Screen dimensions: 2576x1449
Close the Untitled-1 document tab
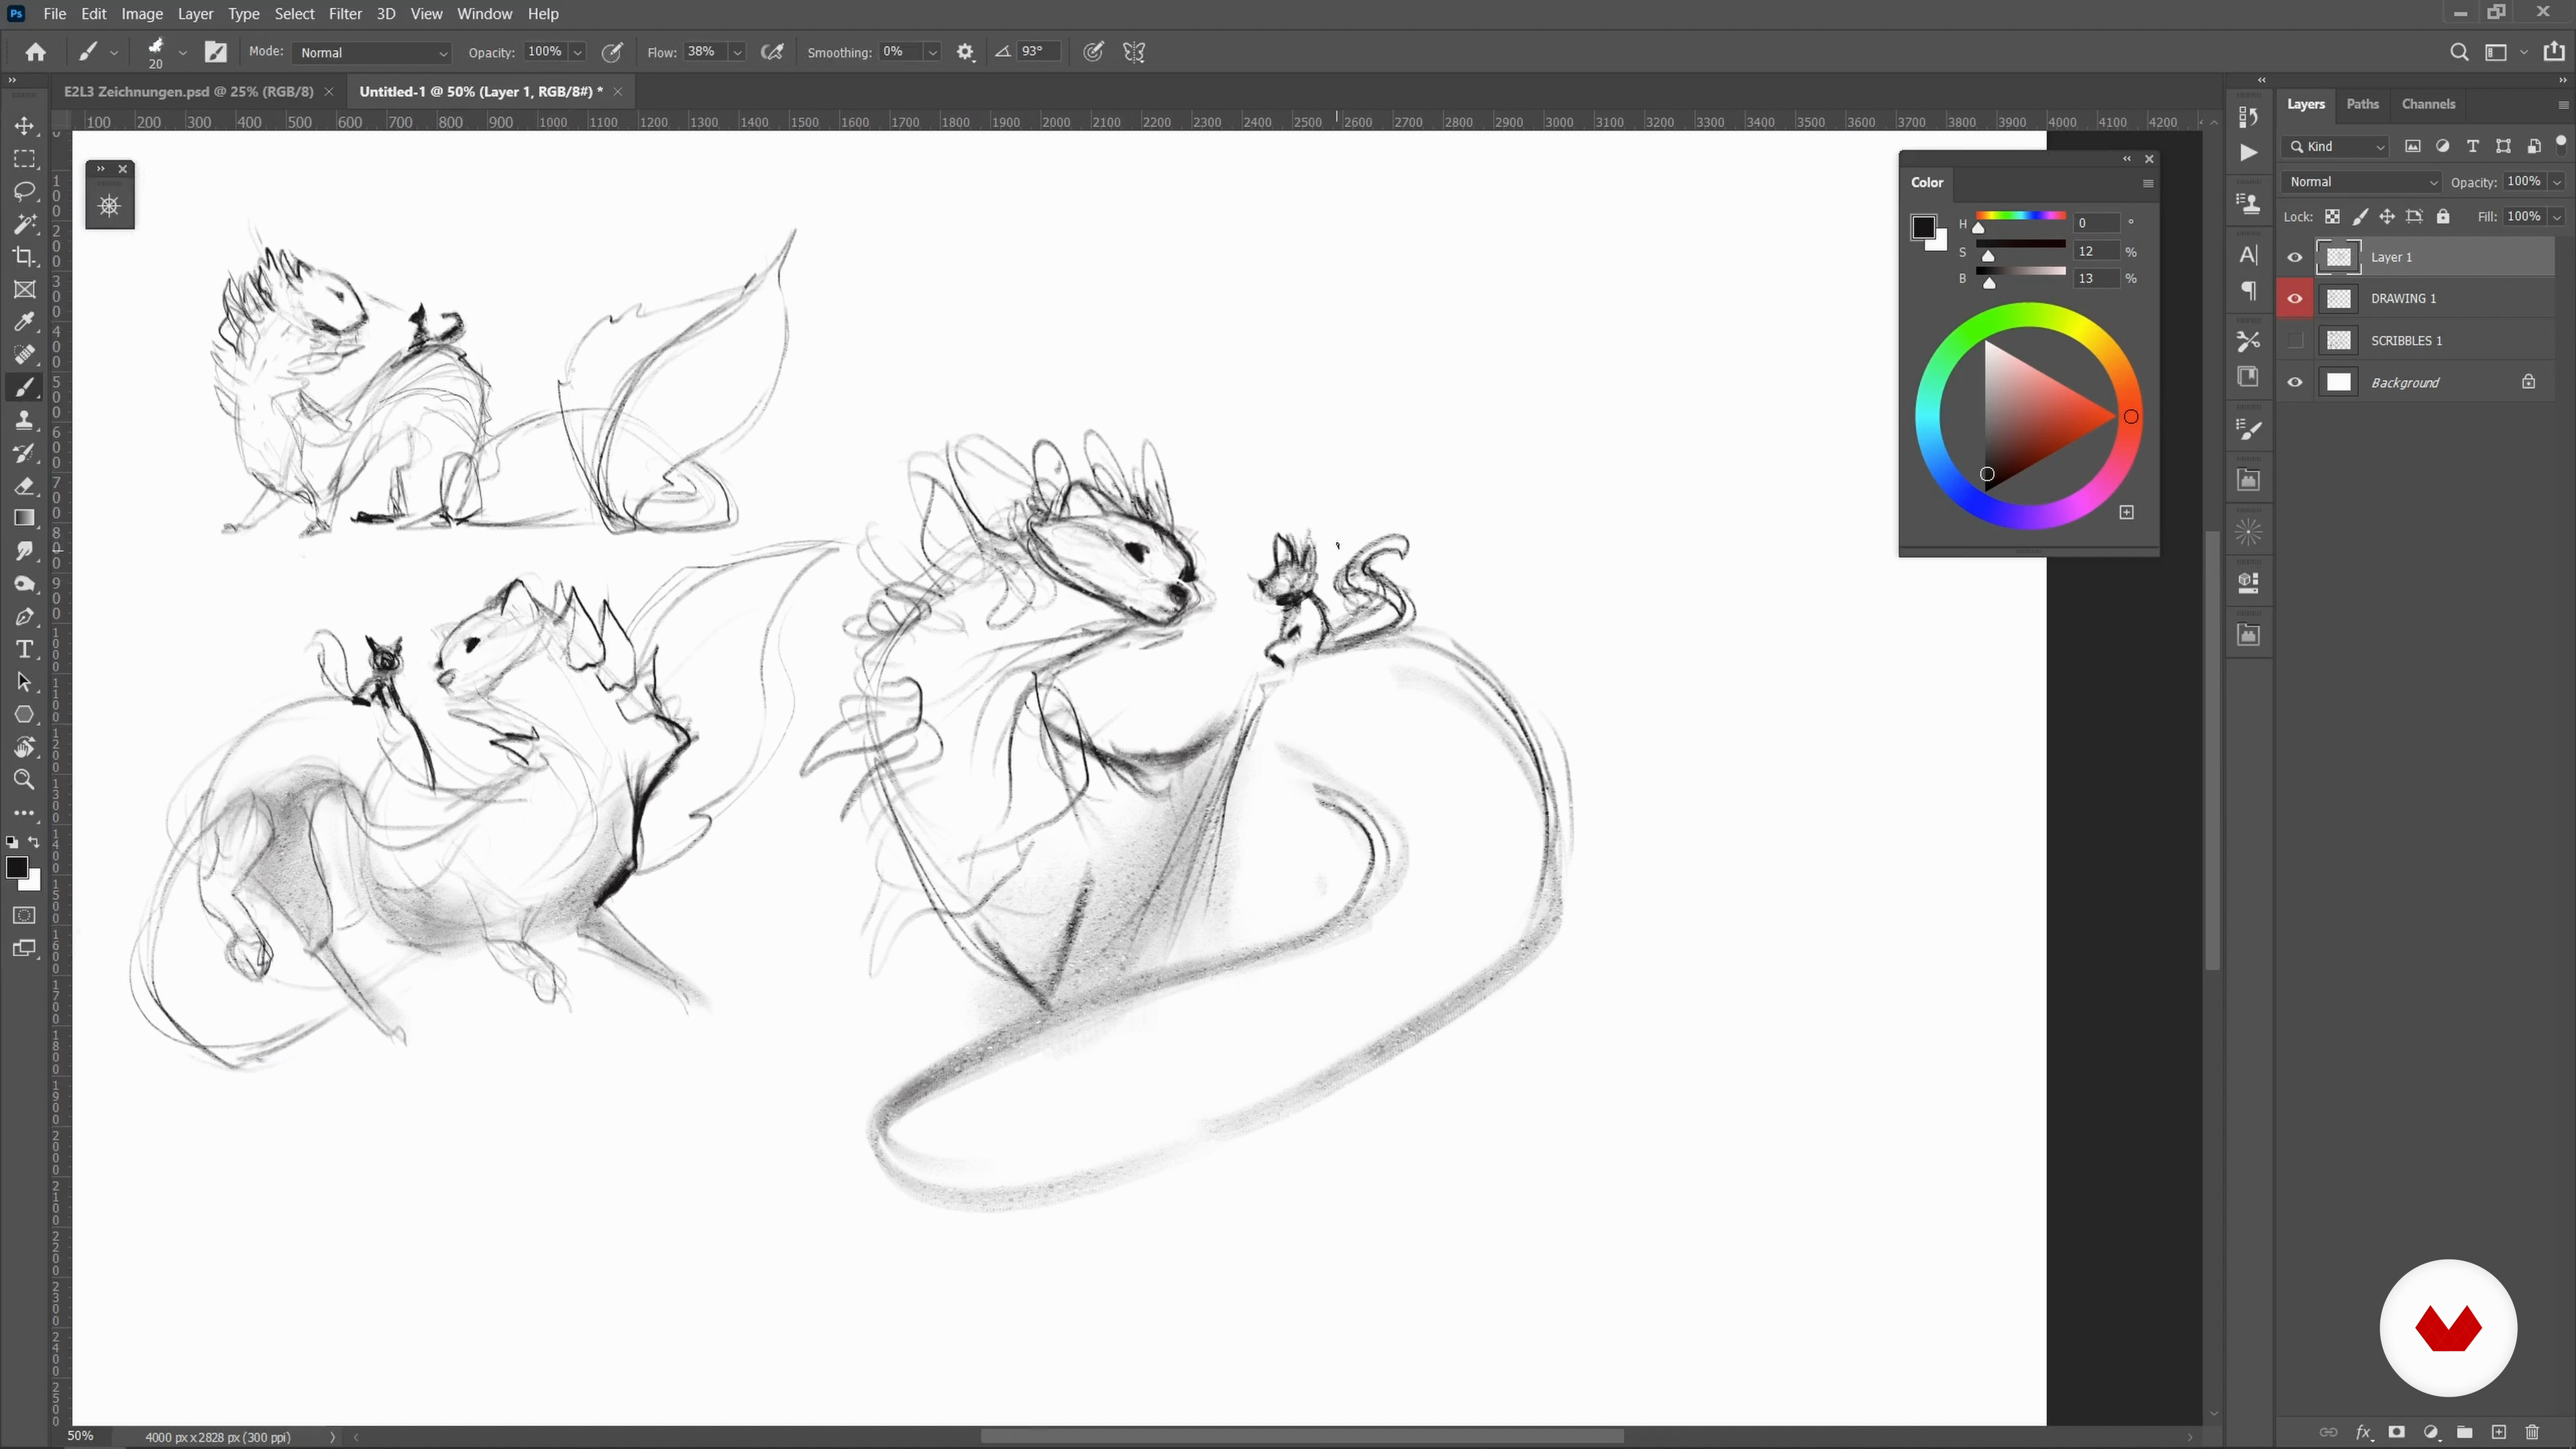618,91
